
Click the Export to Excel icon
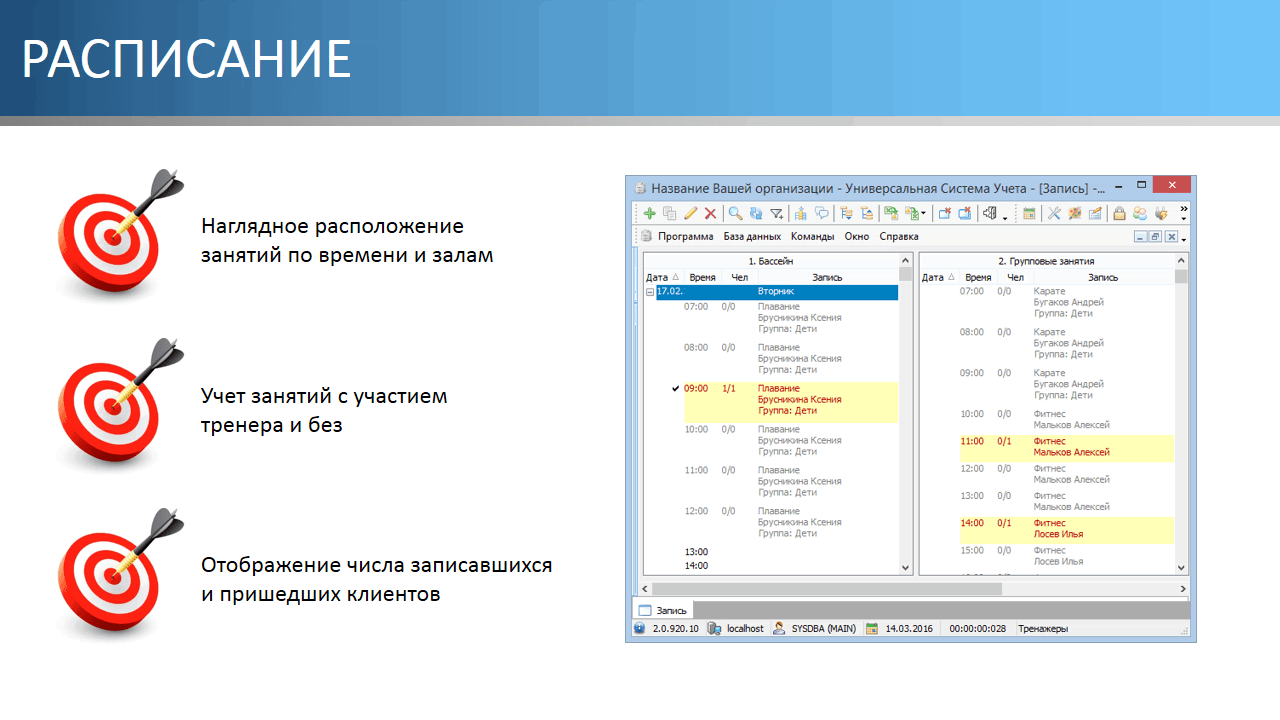tap(891, 213)
